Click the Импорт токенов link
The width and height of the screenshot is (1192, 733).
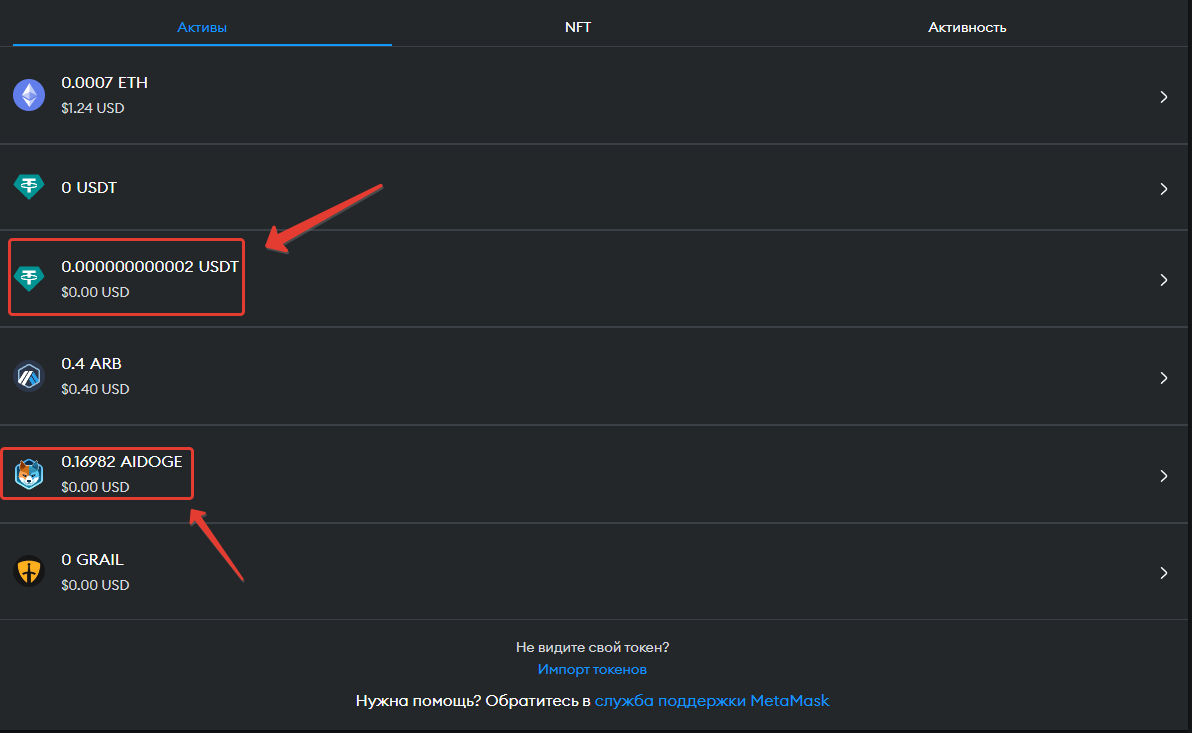pyautogui.click(x=592, y=669)
